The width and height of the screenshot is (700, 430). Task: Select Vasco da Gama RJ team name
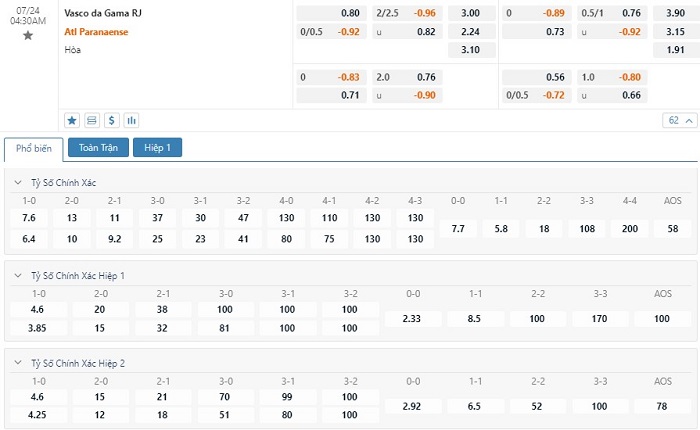coord(103,13)
